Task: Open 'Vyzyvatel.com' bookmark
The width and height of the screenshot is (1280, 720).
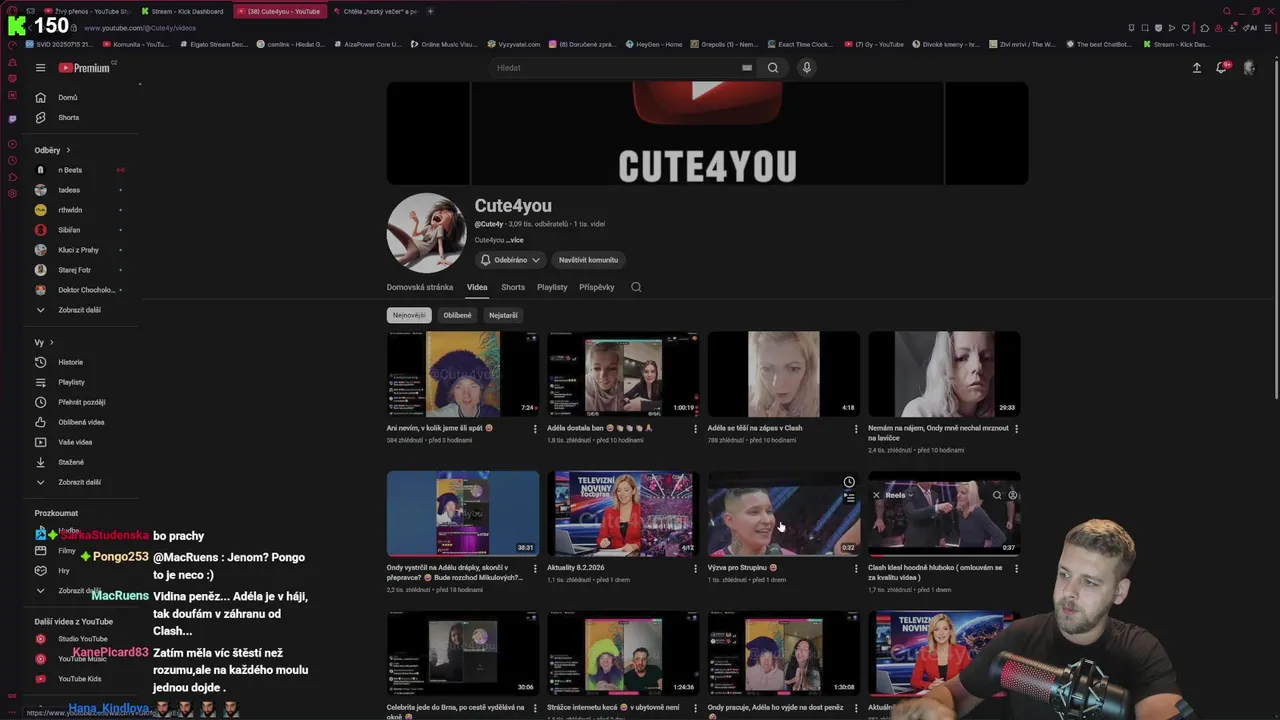Action: tap(514, 44)
